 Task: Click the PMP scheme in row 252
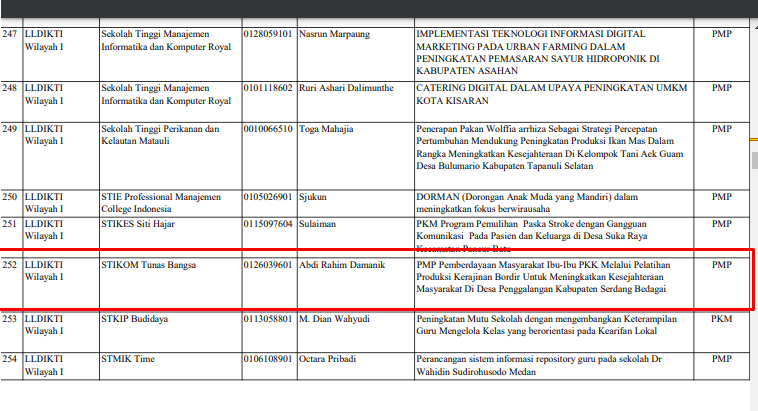click(721, 265)
